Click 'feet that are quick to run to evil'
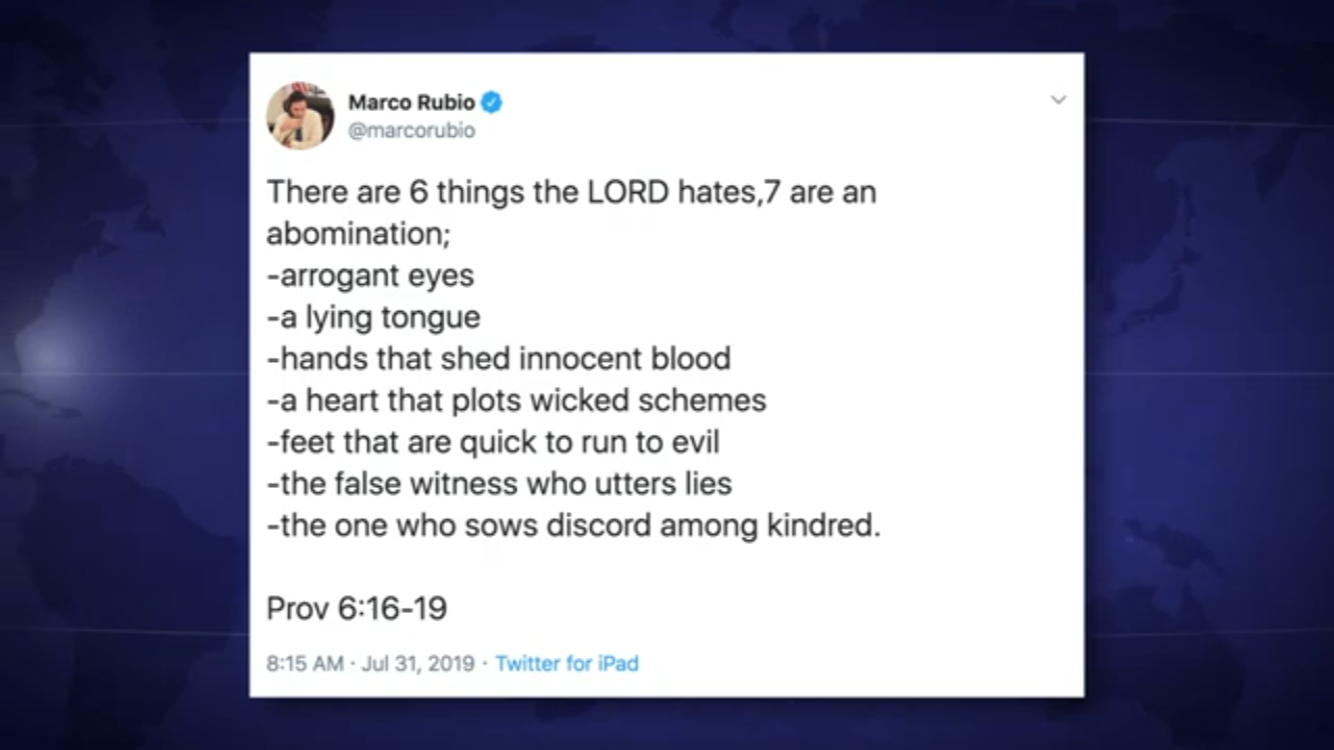The width and height of the screenshot is (1334, 750). [493, 441]
